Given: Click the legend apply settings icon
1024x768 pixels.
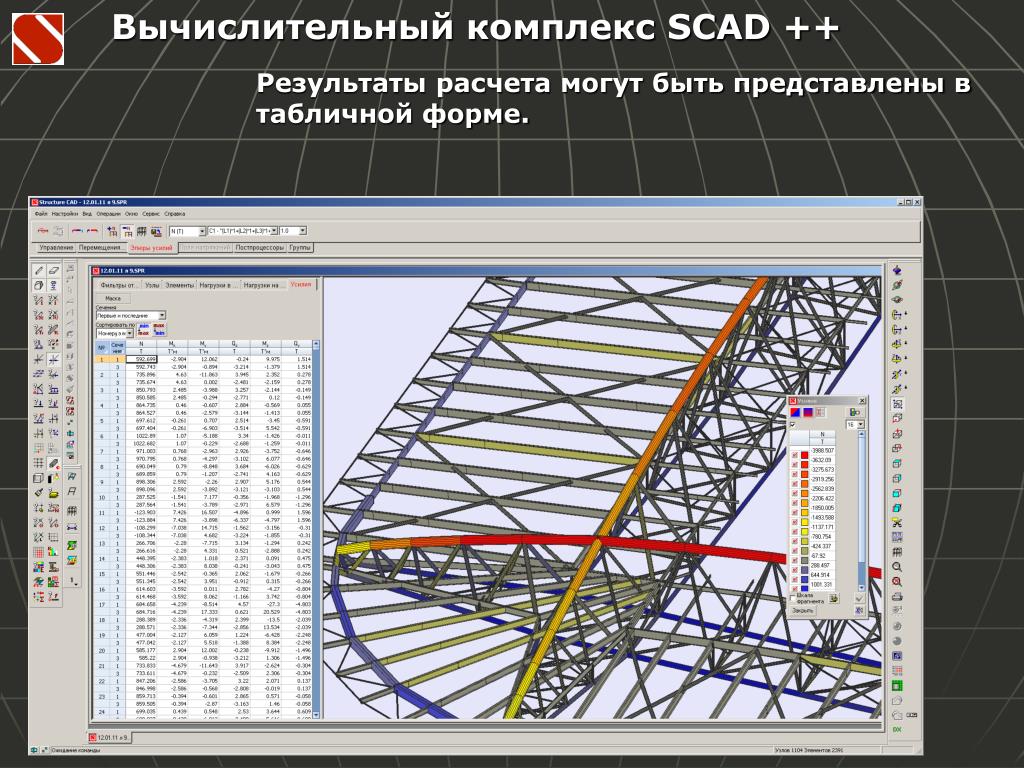Looking at the screenshot, I should click(855, 412).
